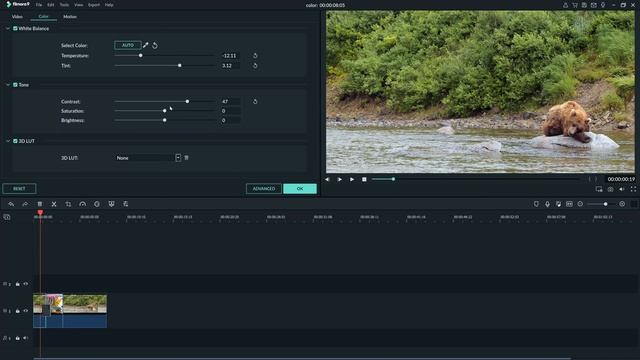Open the File menu

[x=39, y=5]
